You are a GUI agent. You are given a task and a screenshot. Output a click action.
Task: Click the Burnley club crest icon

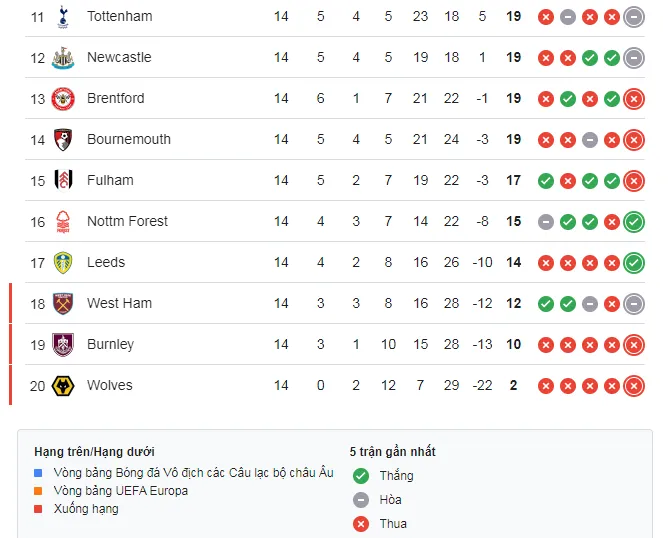pos(64,344)
